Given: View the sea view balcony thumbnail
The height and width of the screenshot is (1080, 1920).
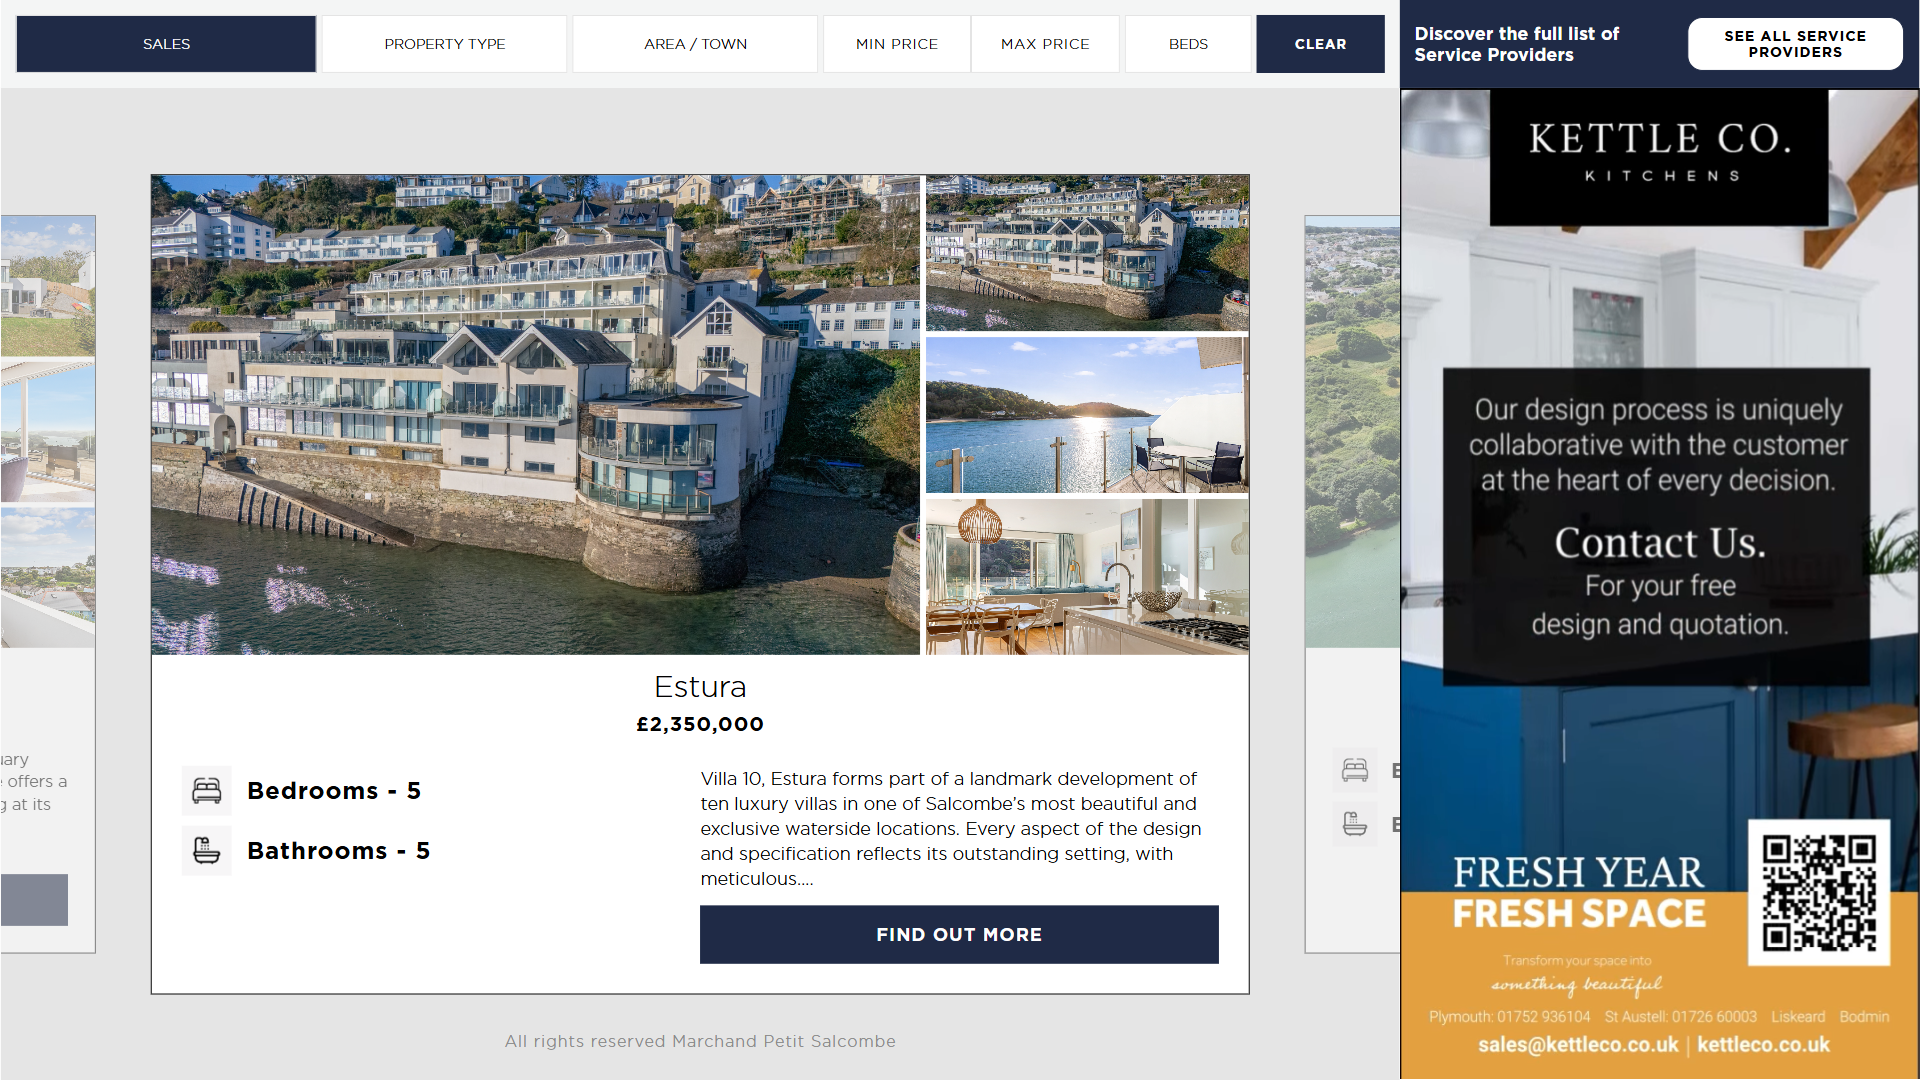Looking at the screenshot, I should [1087, 415].
